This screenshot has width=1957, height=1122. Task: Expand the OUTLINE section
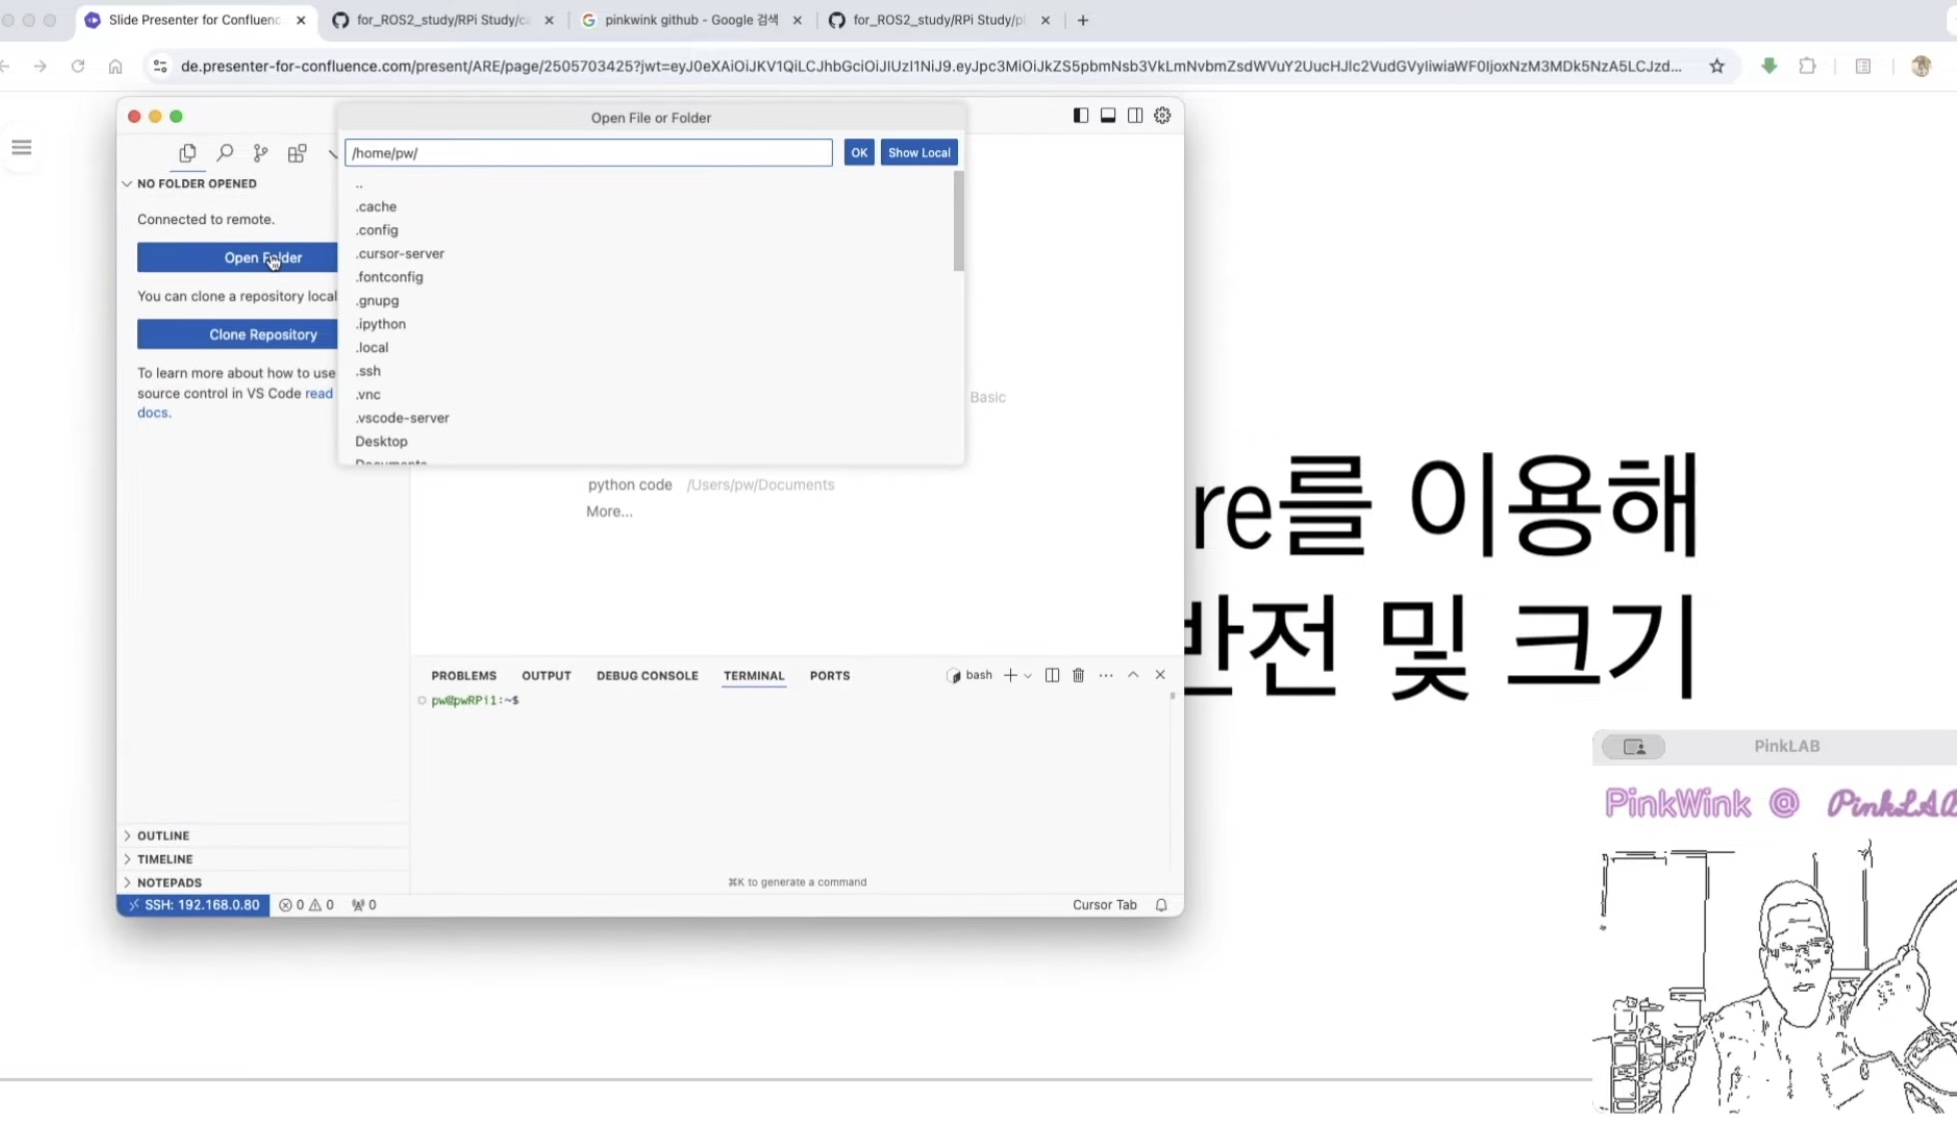(163, 836)
